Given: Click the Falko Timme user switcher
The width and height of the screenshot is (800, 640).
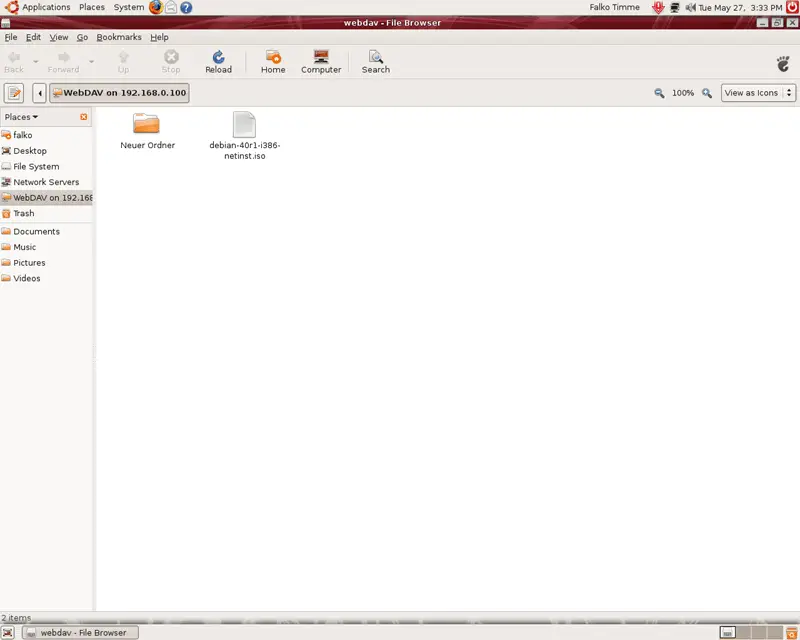Looking at the screenshot, I should pyautogui.click(x=614, y=7).
